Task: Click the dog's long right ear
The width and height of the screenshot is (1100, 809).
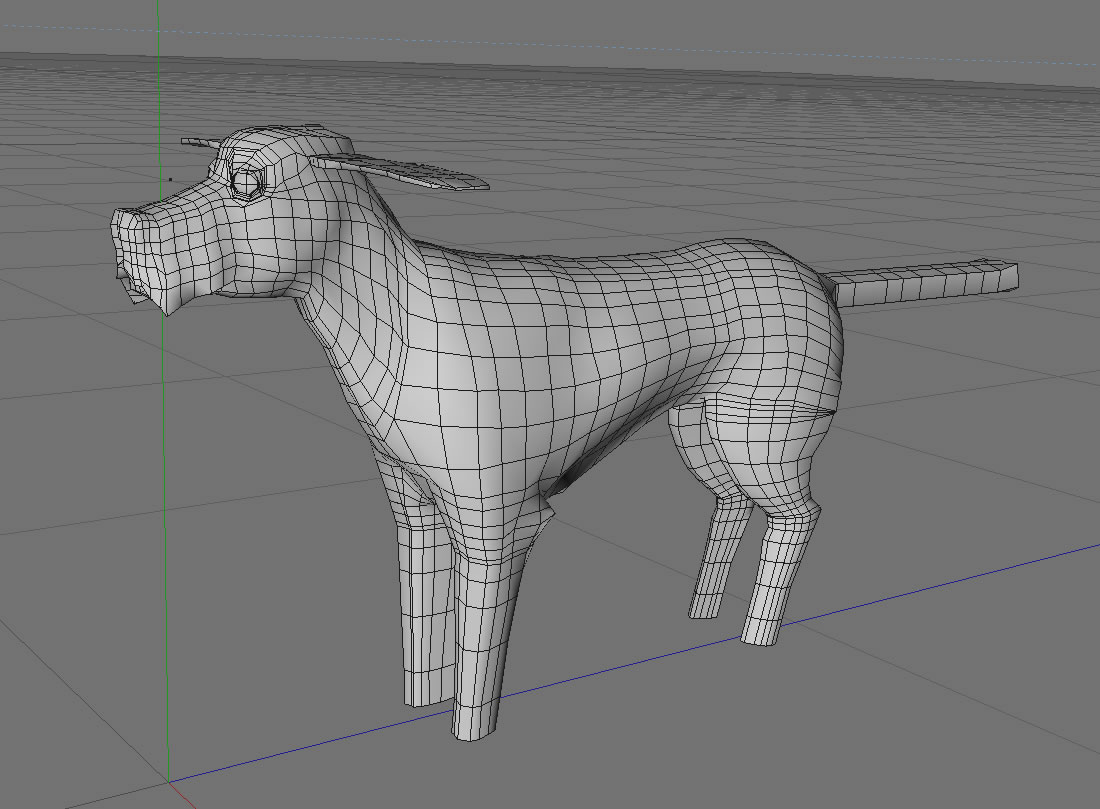Action: 398,172
